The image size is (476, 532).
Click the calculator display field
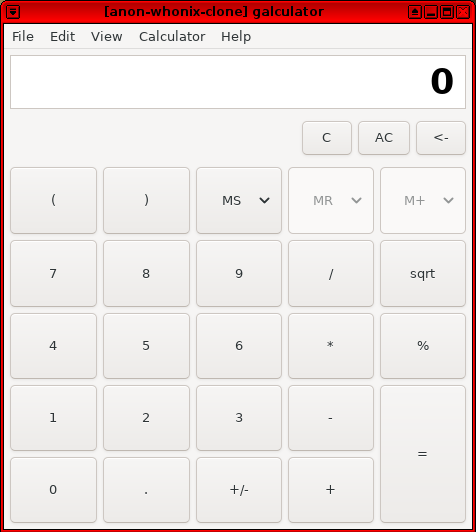coord(238,82)
